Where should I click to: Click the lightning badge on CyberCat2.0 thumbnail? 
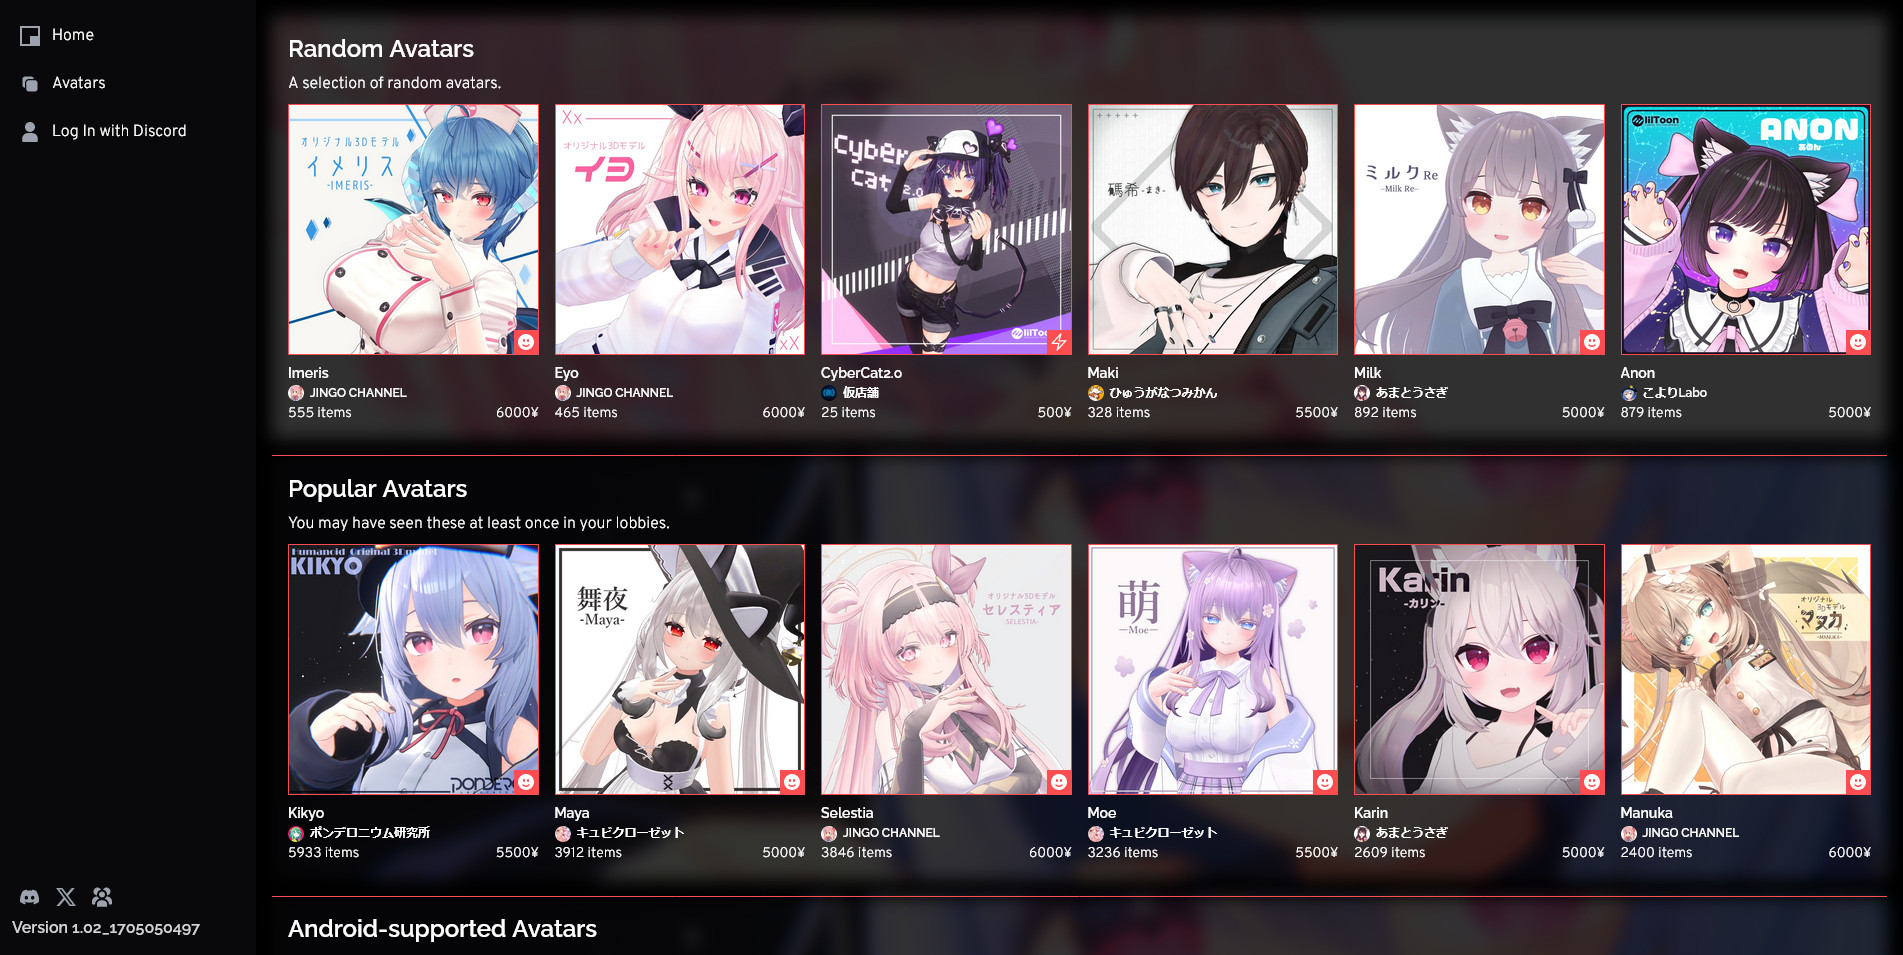[x=1059, y=342]
